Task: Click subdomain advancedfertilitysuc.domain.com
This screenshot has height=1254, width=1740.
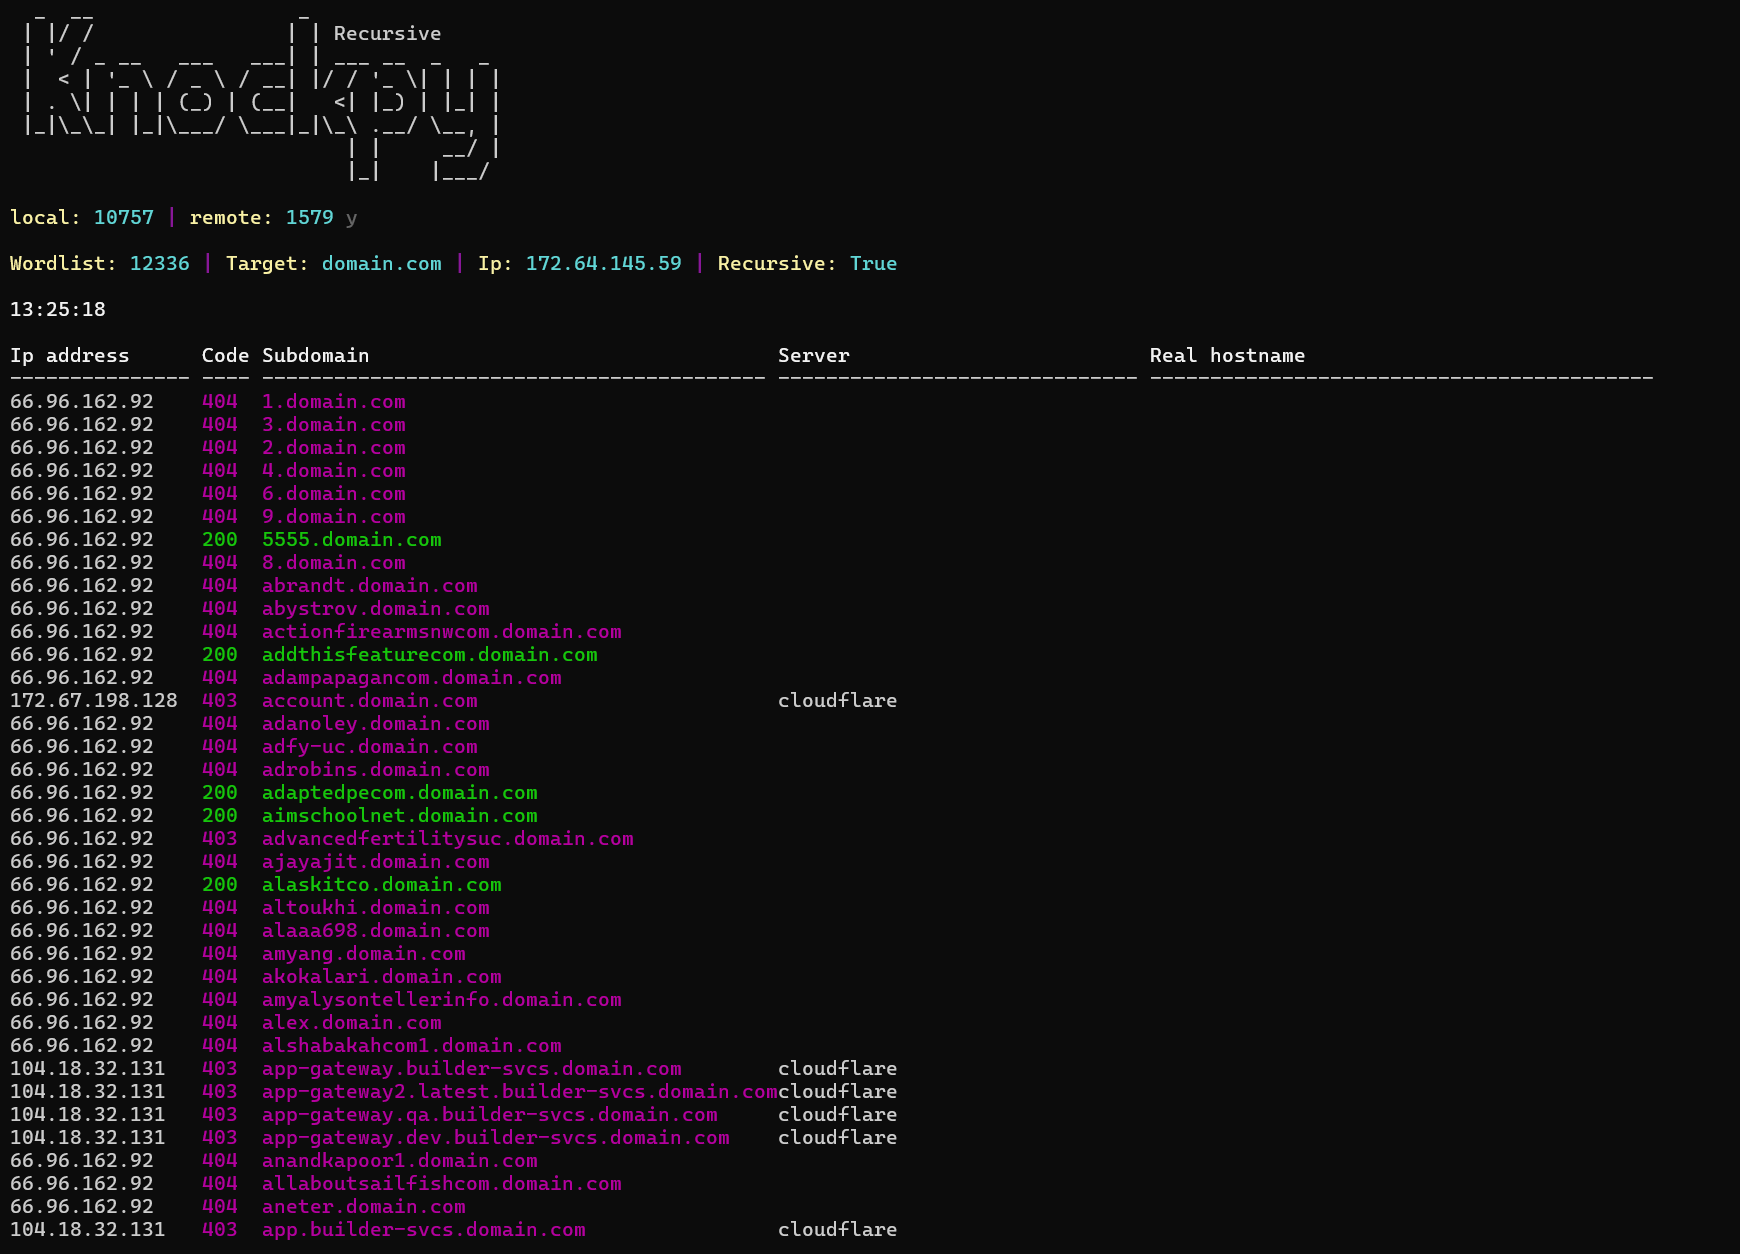Action: (448, 838)
